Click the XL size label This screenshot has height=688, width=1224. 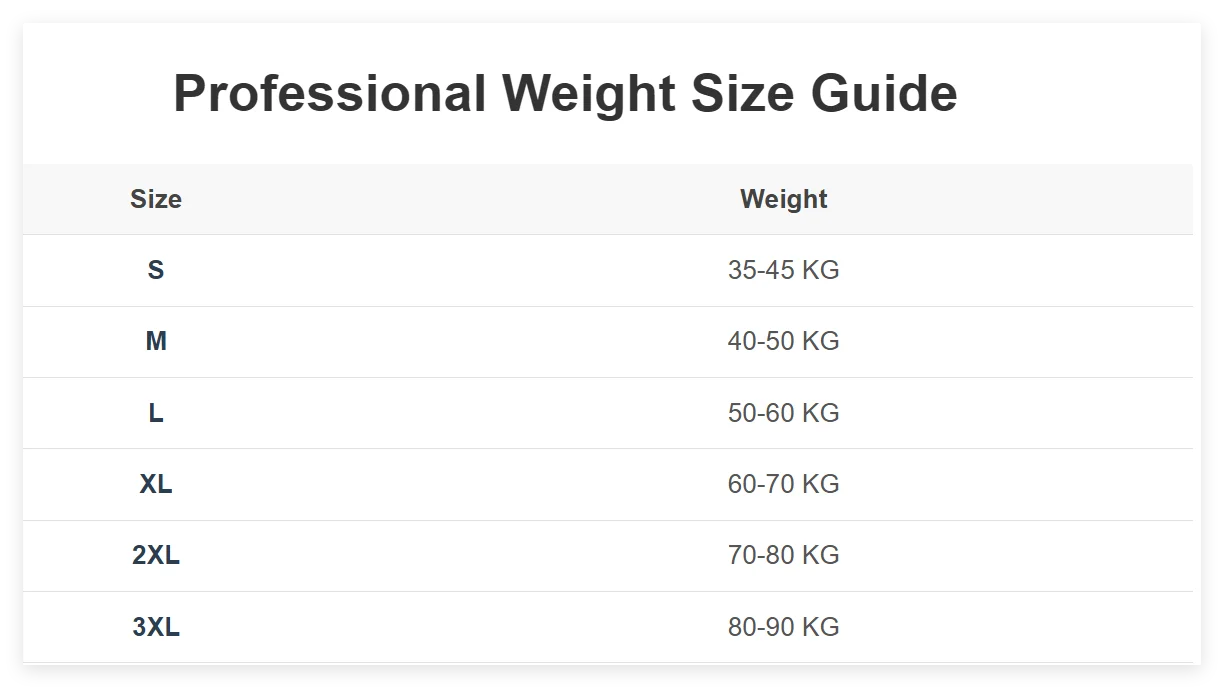tap(156, 484)
